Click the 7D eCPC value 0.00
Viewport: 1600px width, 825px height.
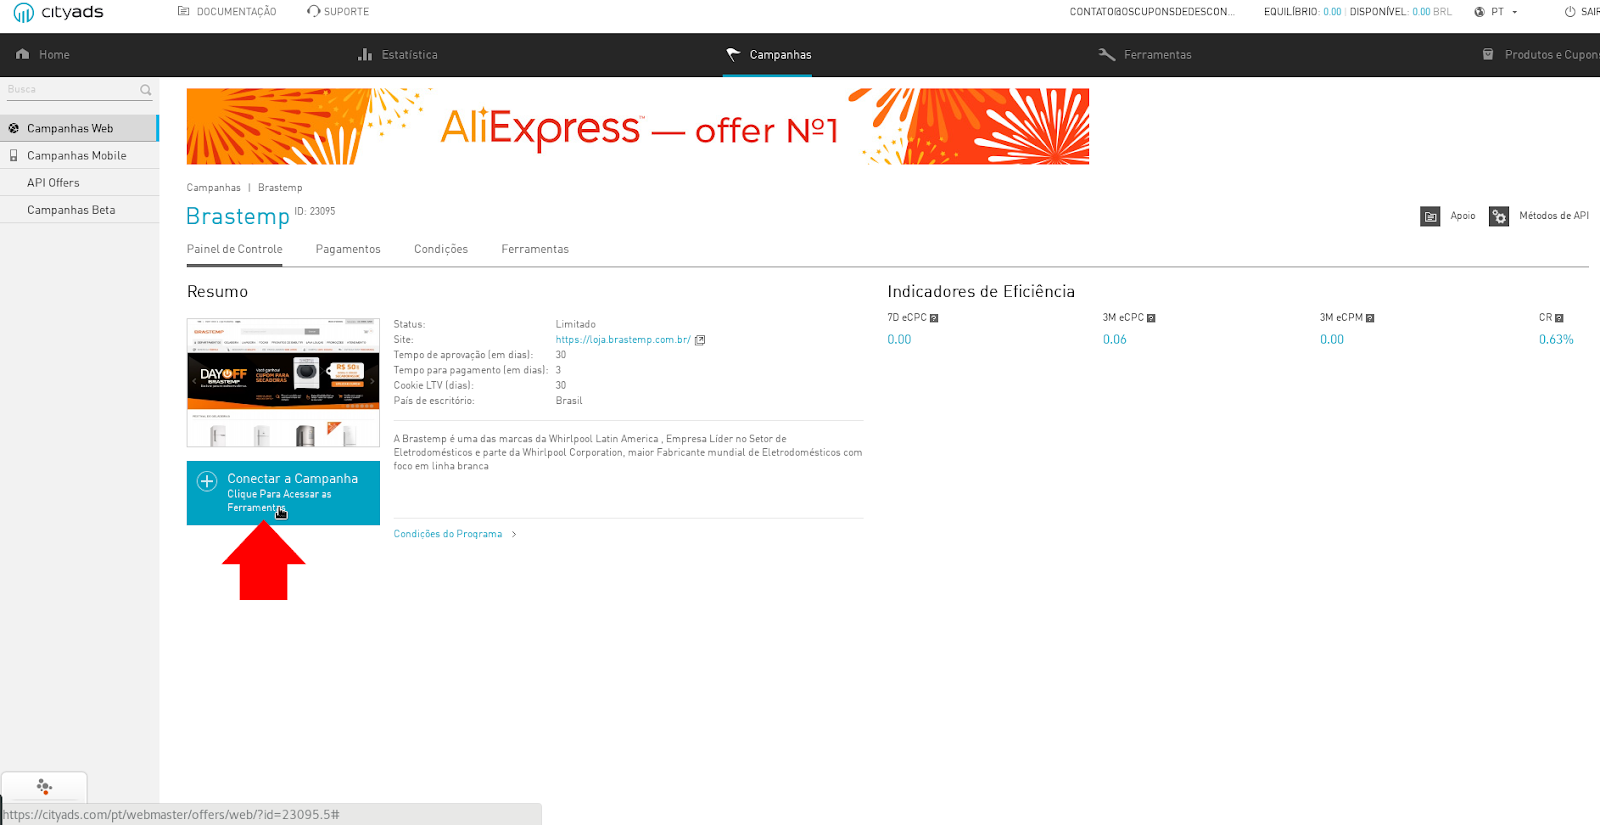coord(899,340)
